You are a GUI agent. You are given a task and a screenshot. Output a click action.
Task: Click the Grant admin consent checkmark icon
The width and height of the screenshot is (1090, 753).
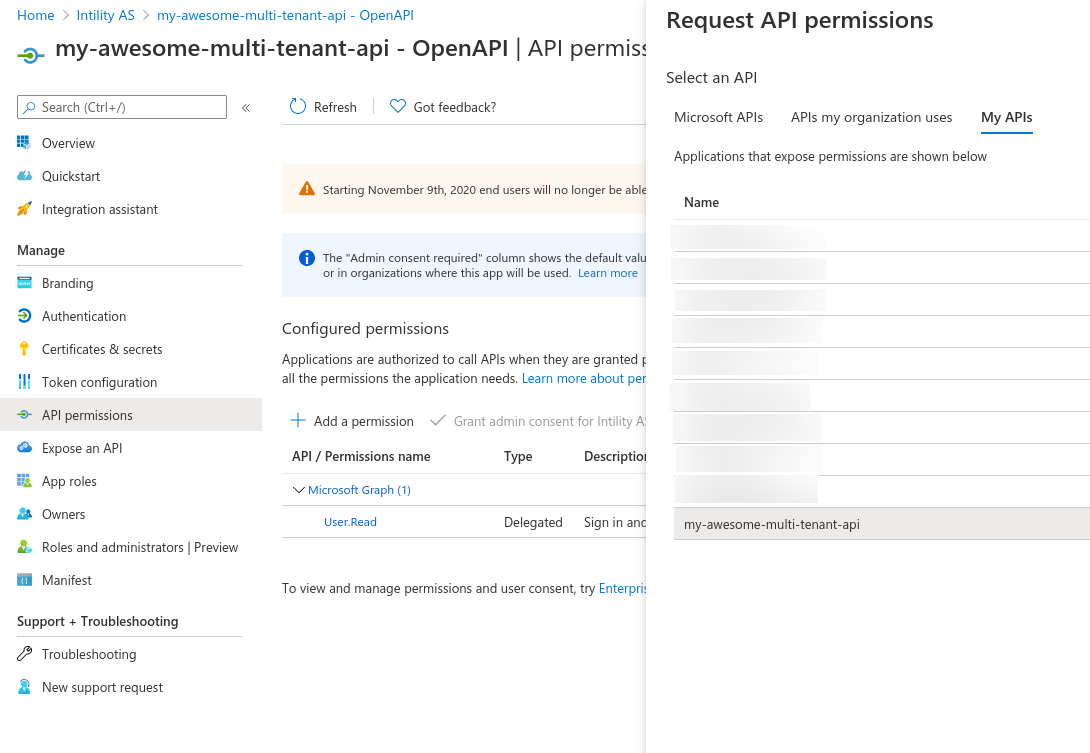(x=437, y=421)
